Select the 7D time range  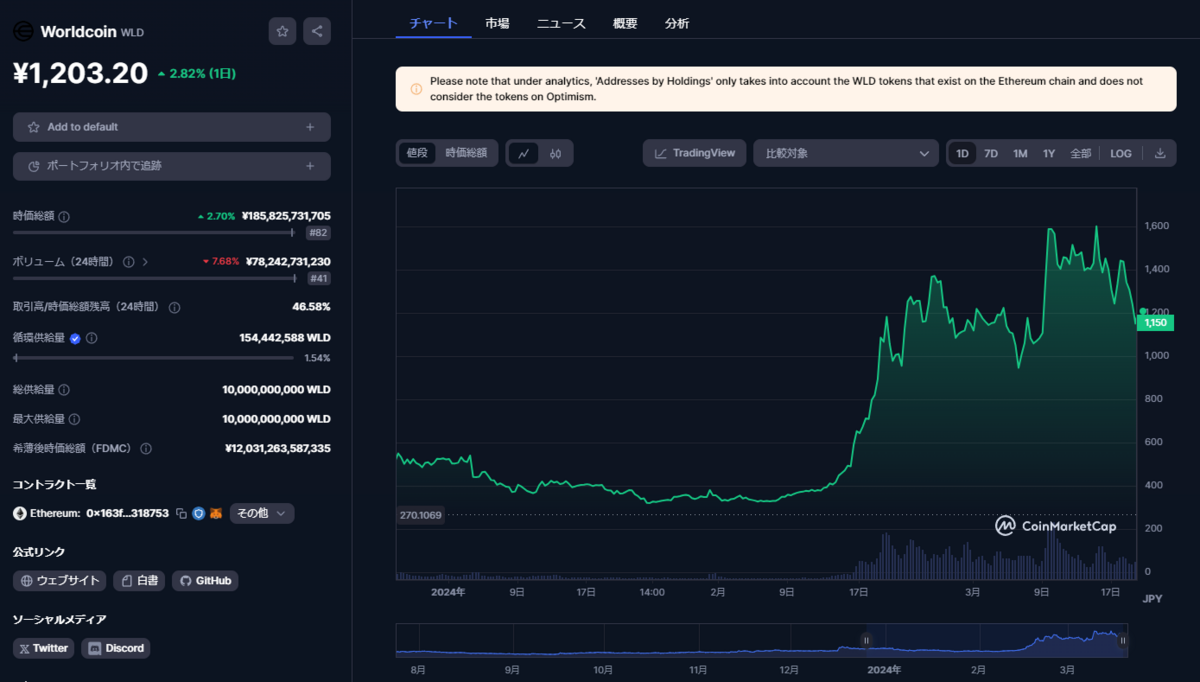pyautogui.click(x=991, y=153)
